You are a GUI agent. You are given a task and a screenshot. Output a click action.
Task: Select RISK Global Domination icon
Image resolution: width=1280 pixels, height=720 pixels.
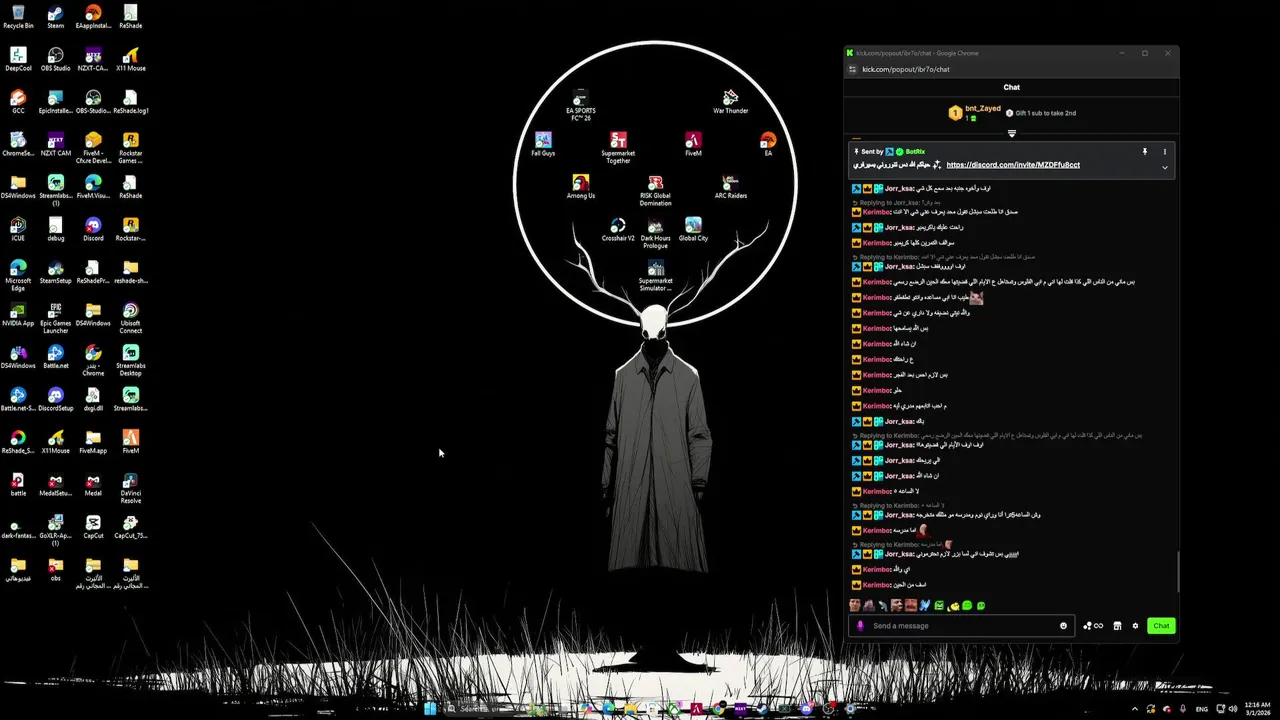(655, 191)
